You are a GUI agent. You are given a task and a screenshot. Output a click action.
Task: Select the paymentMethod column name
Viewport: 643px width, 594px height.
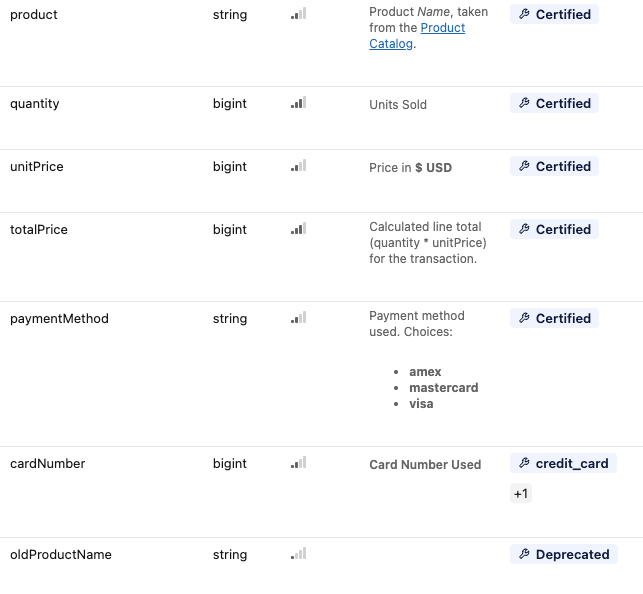coord(59,319)
